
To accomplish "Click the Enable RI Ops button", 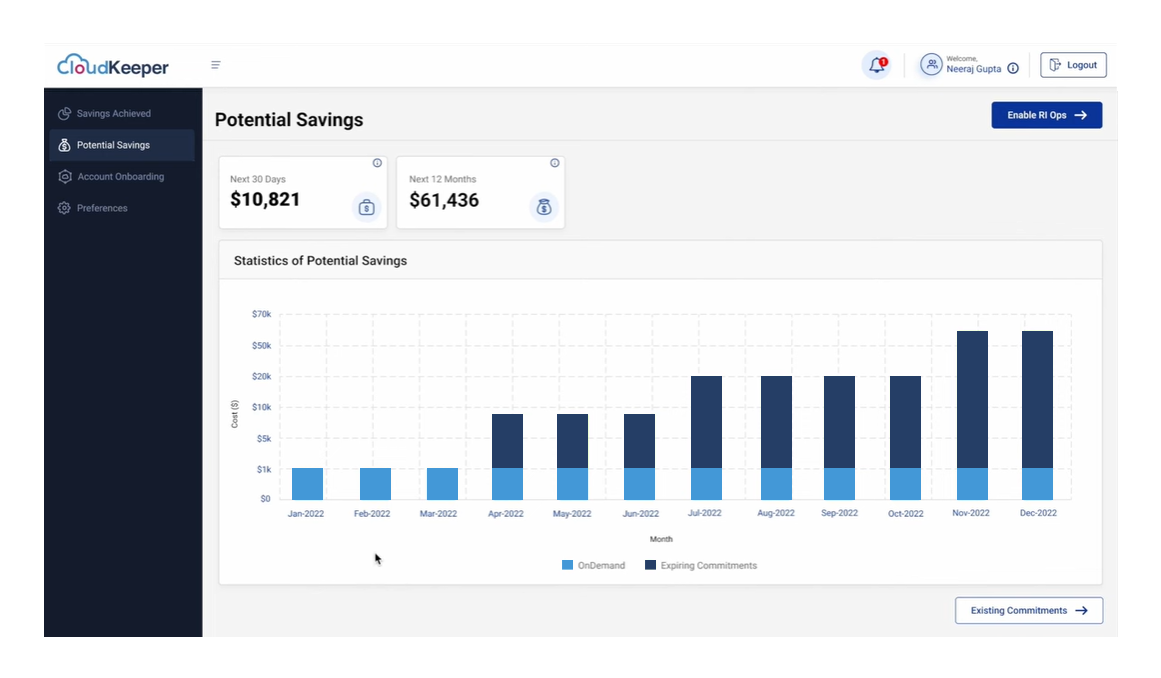I will pyautogui.click(x=1046, y=115).
